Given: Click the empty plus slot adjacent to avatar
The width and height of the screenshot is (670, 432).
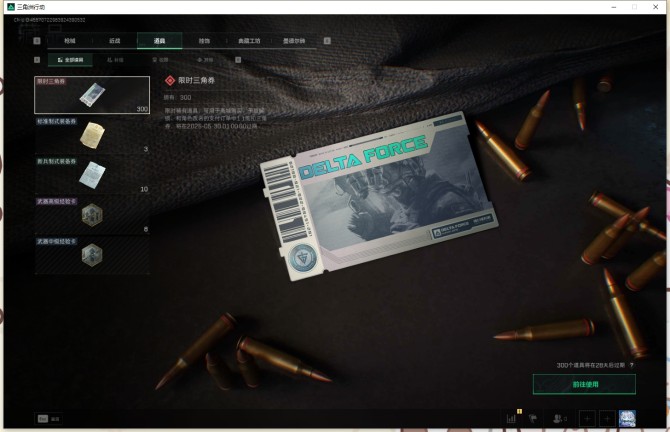Looking at the screenshot, I should pyautogui.click(x=607, y=419).
